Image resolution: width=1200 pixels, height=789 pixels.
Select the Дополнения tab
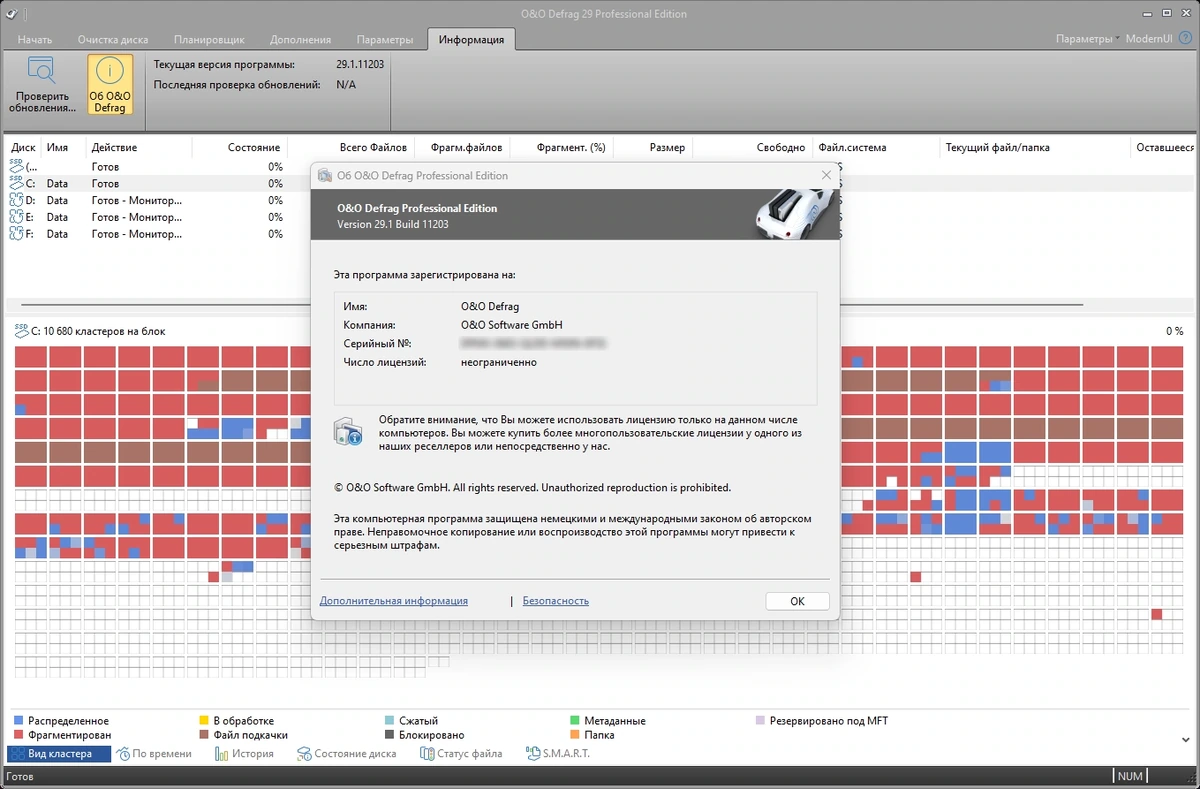pos(300,40)
